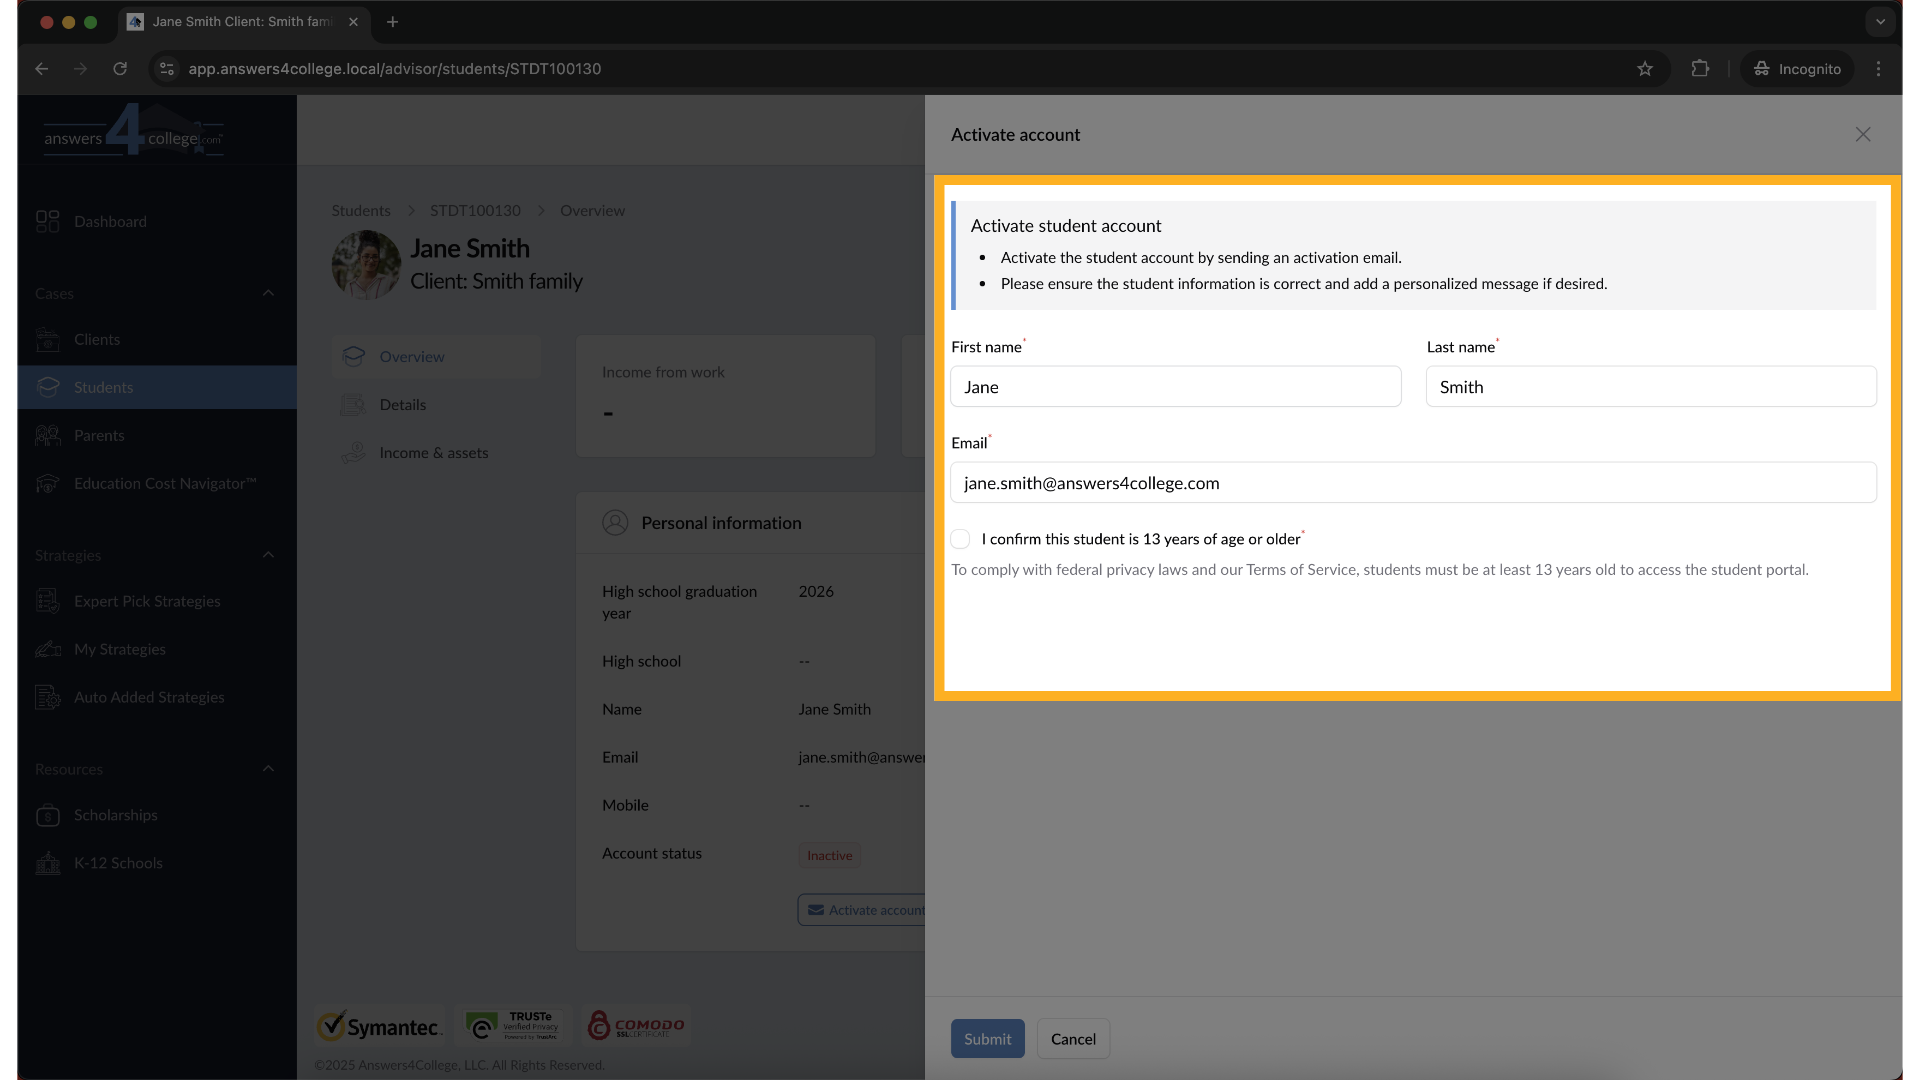Bookmark page with star icon
Screen dimensions: 1920x1080
(1645, 69)
